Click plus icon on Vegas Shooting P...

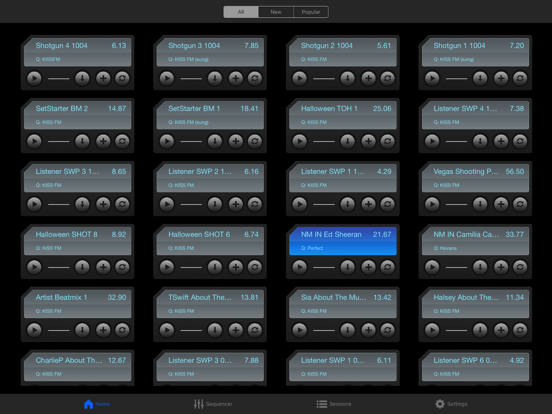[501, 204]
